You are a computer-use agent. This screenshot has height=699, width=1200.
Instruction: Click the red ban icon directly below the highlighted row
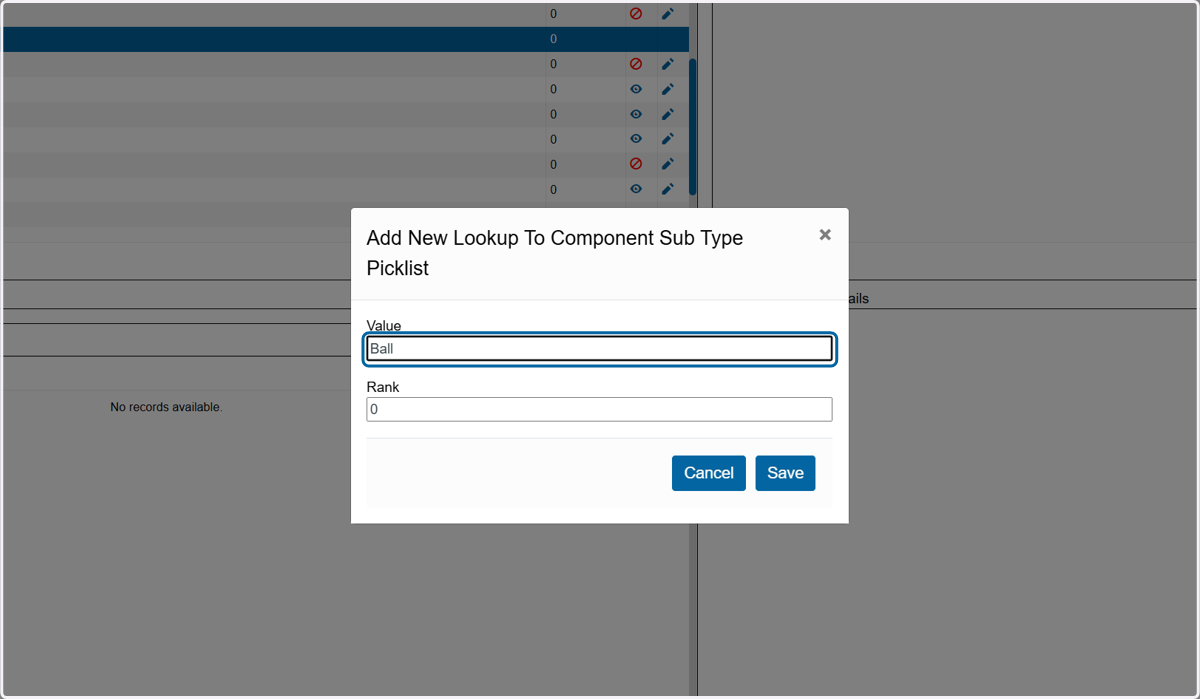pos(636,64)
